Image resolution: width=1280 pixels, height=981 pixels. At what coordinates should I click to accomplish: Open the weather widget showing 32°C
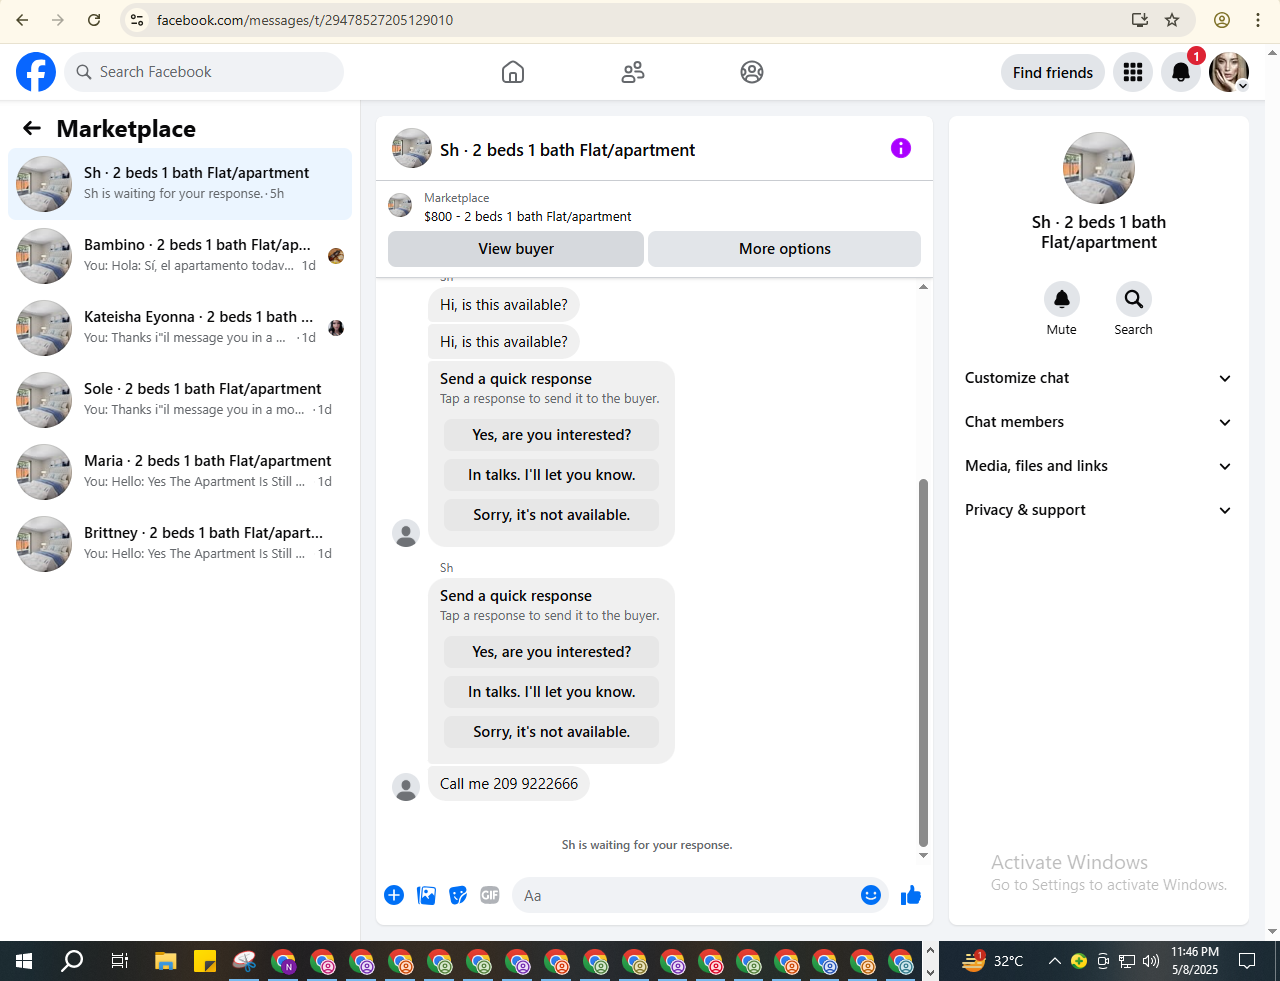click(993, 962)
